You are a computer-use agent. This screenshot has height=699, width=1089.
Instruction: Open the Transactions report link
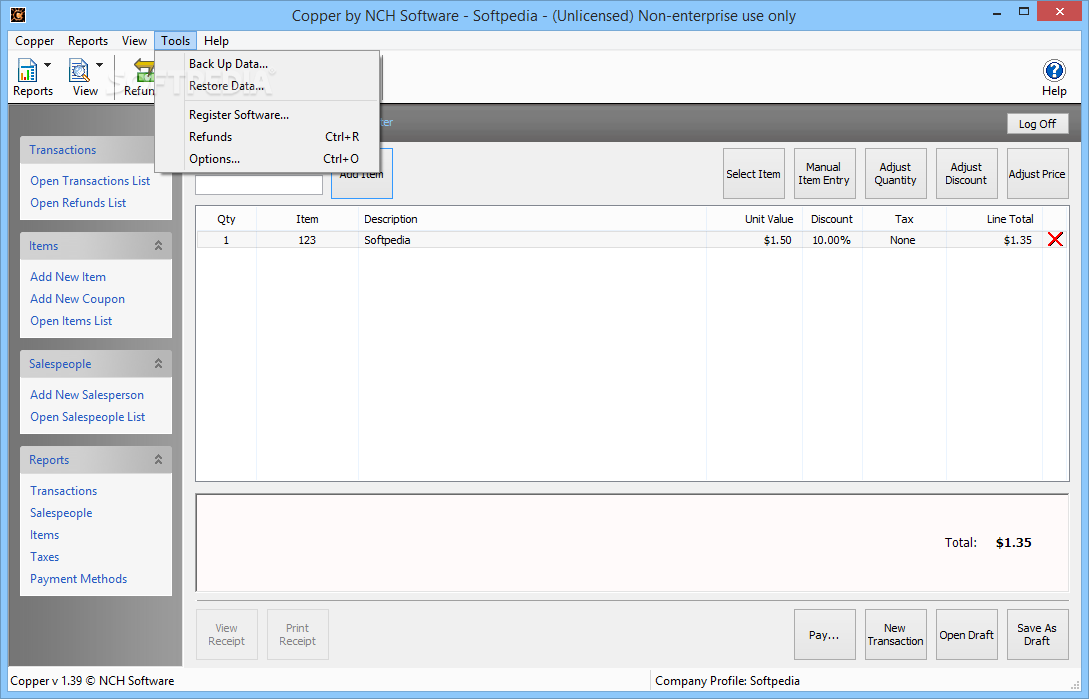[63, 491]
